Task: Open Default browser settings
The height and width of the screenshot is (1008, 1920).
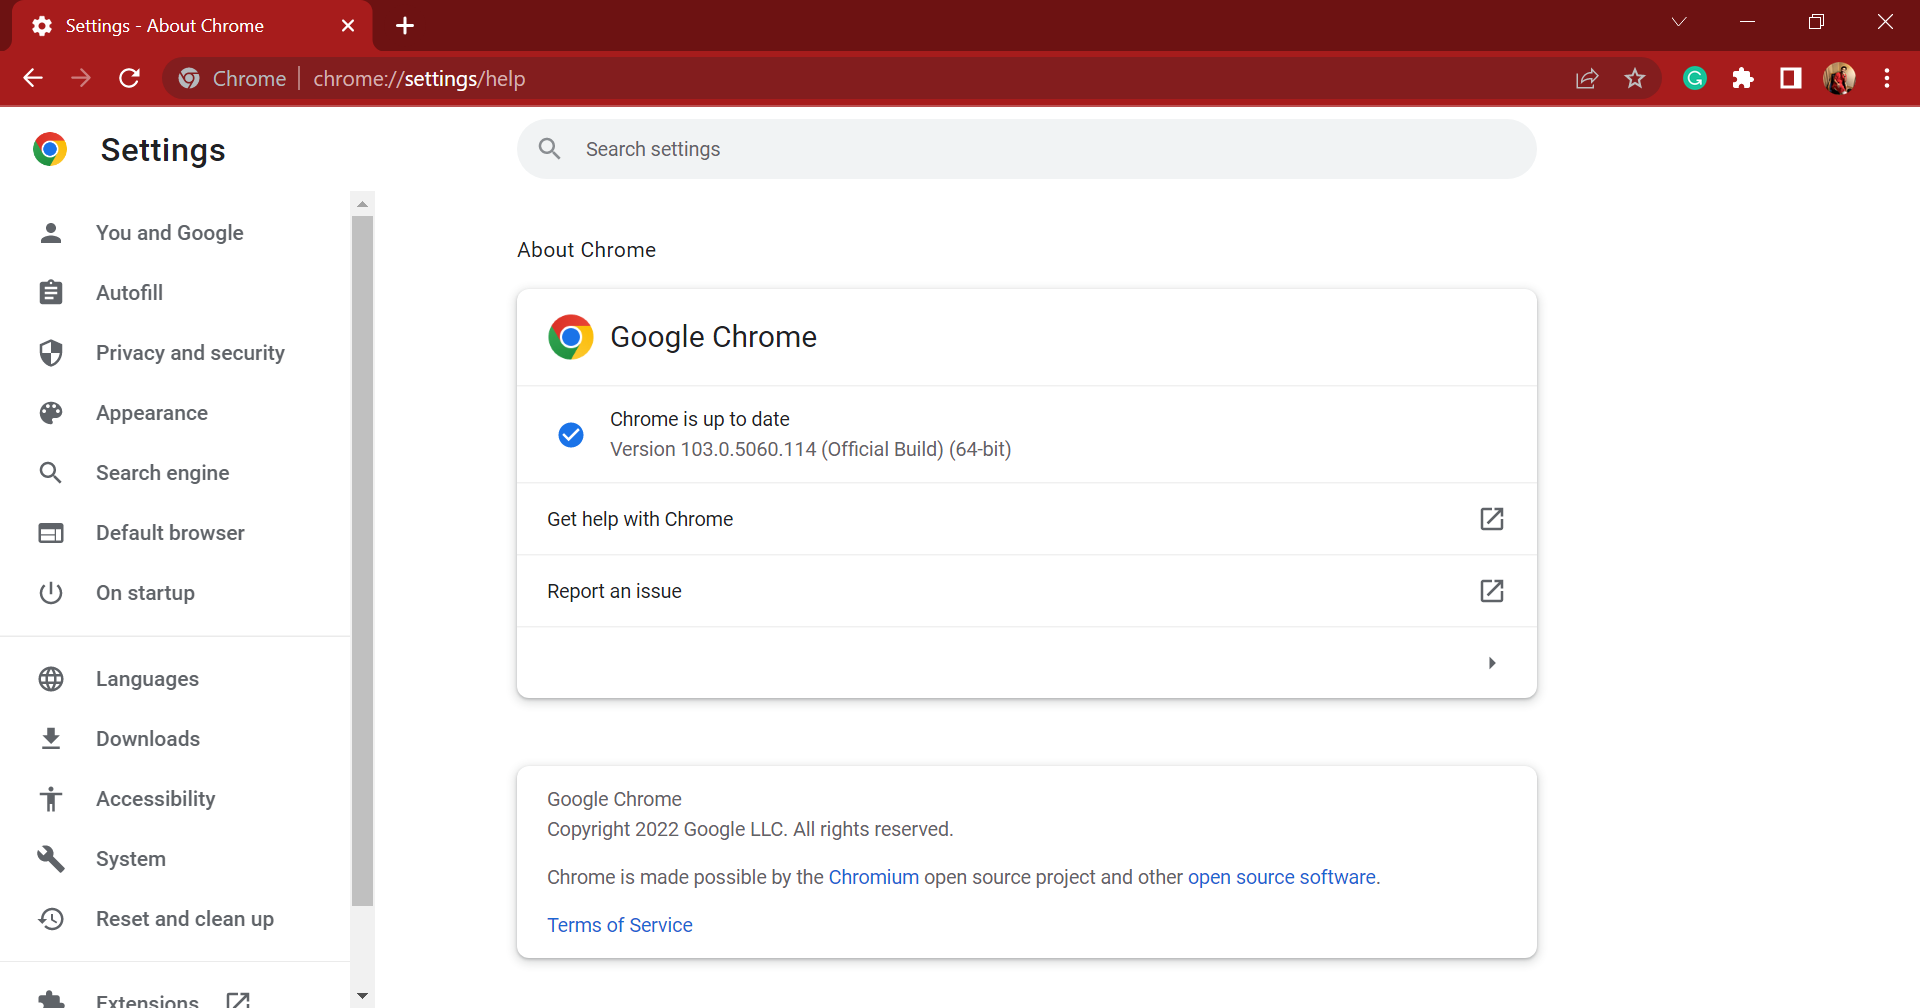Action: [170, 533]
